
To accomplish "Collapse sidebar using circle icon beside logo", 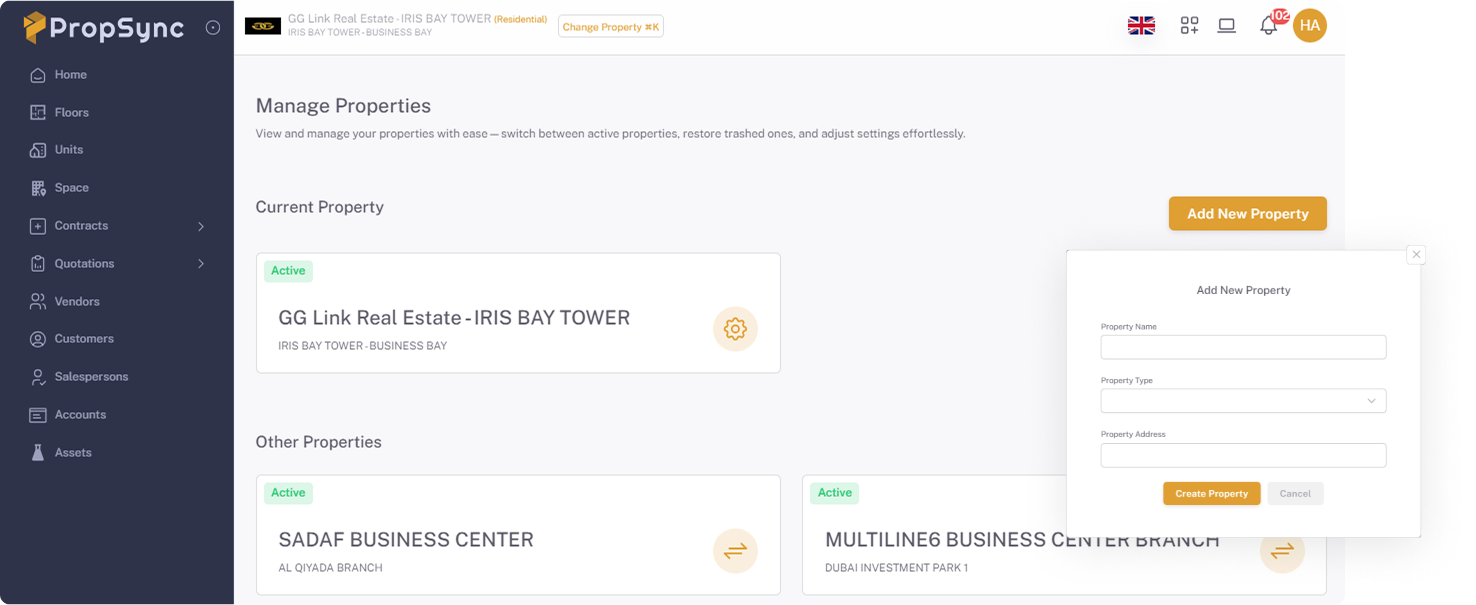I will [x=213, y=28].
